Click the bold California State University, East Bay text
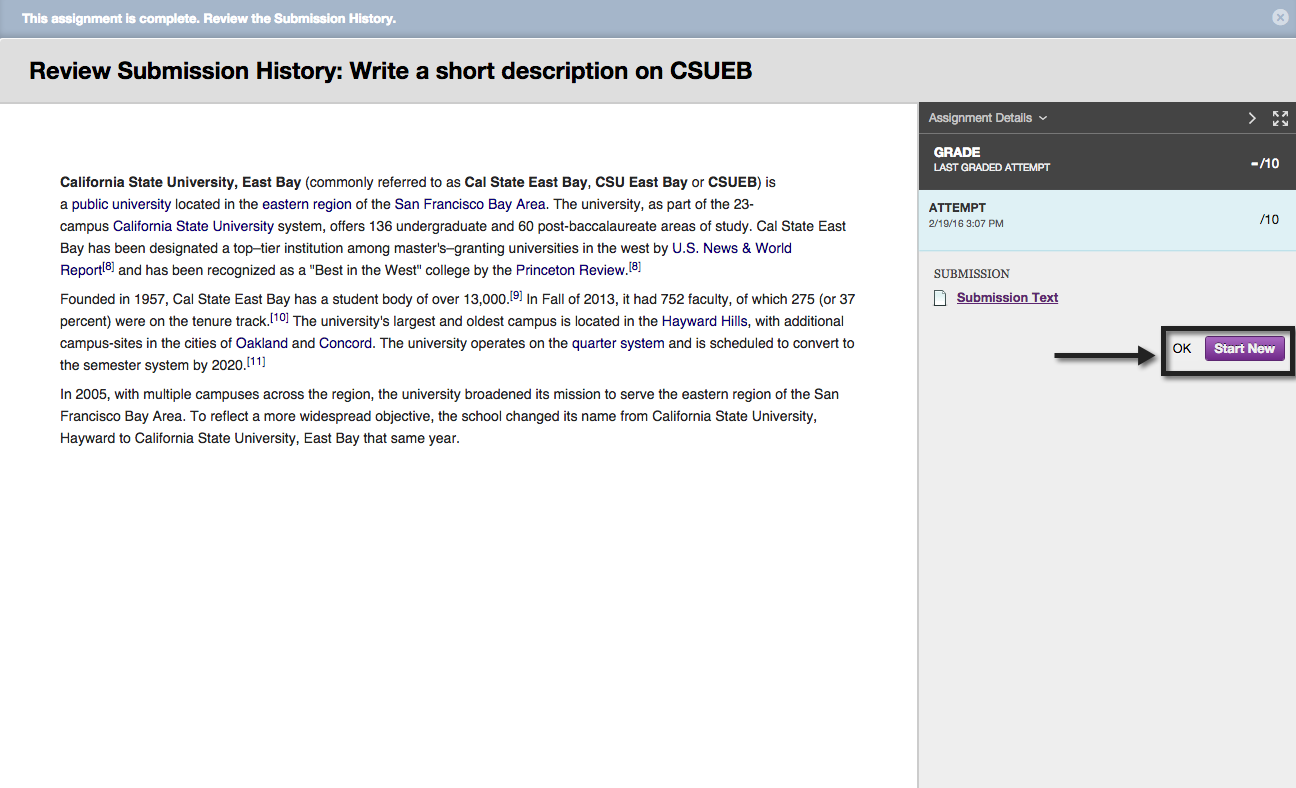1296x788 pixels. click(180, 182)
